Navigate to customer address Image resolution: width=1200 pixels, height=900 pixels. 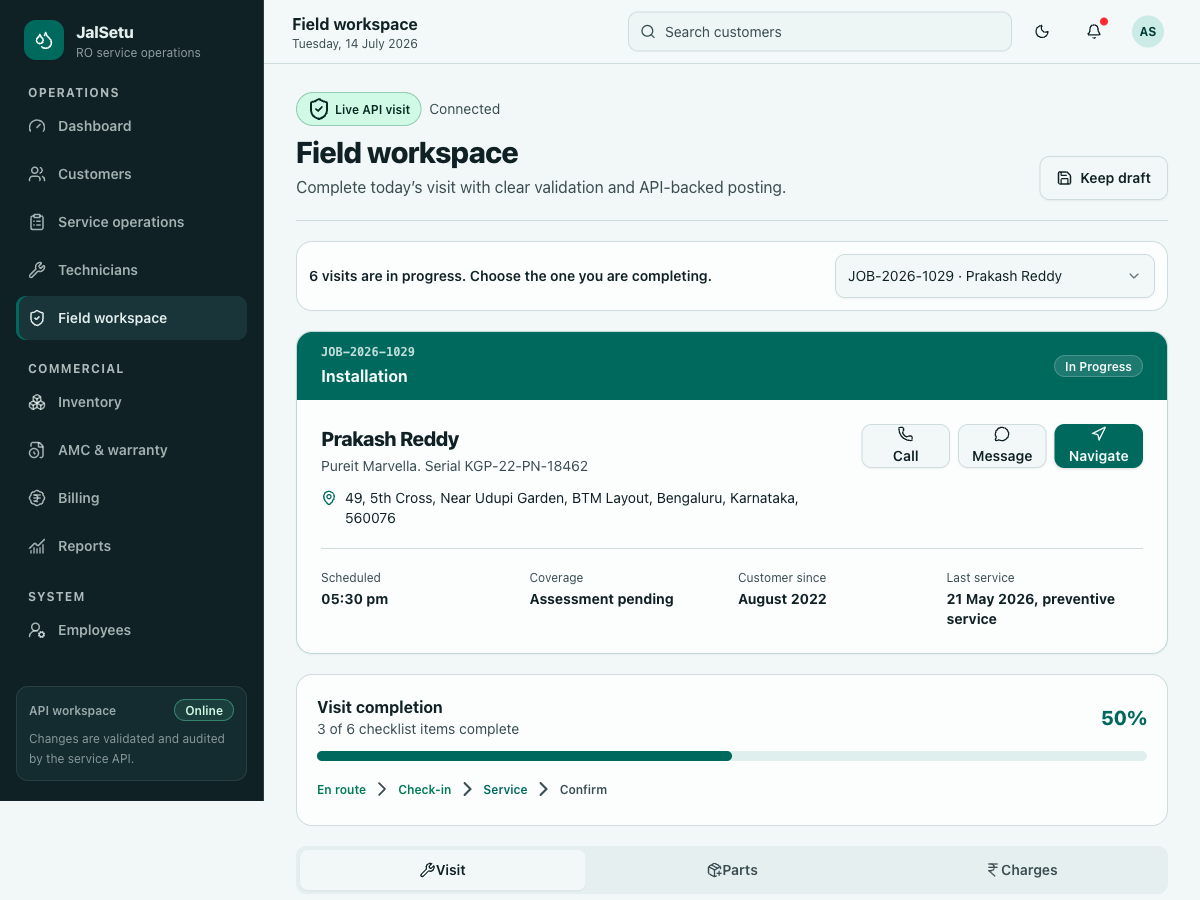pos(1099,446)
